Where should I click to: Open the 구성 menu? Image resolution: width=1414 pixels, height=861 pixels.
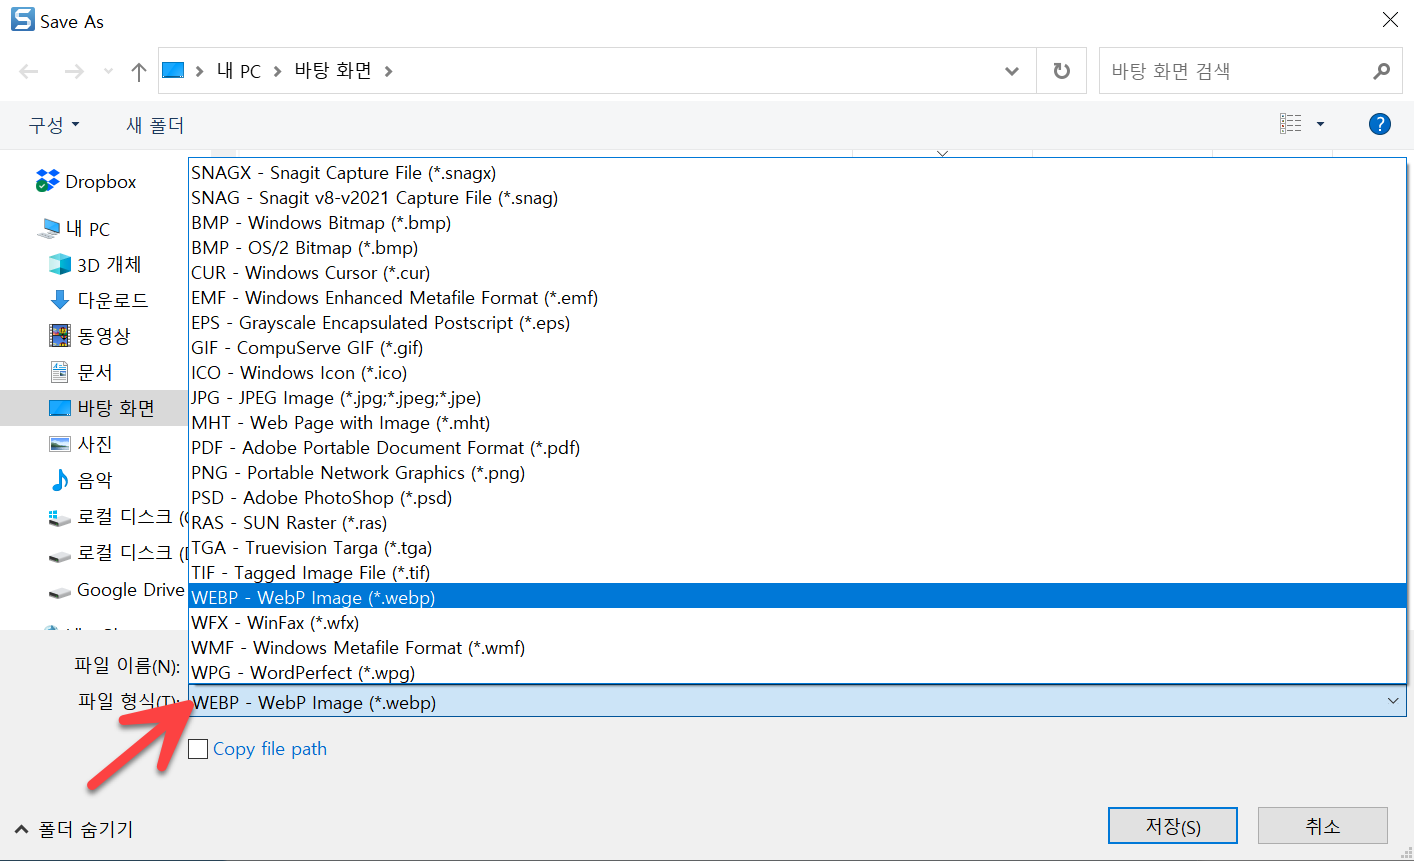point(54,124)
